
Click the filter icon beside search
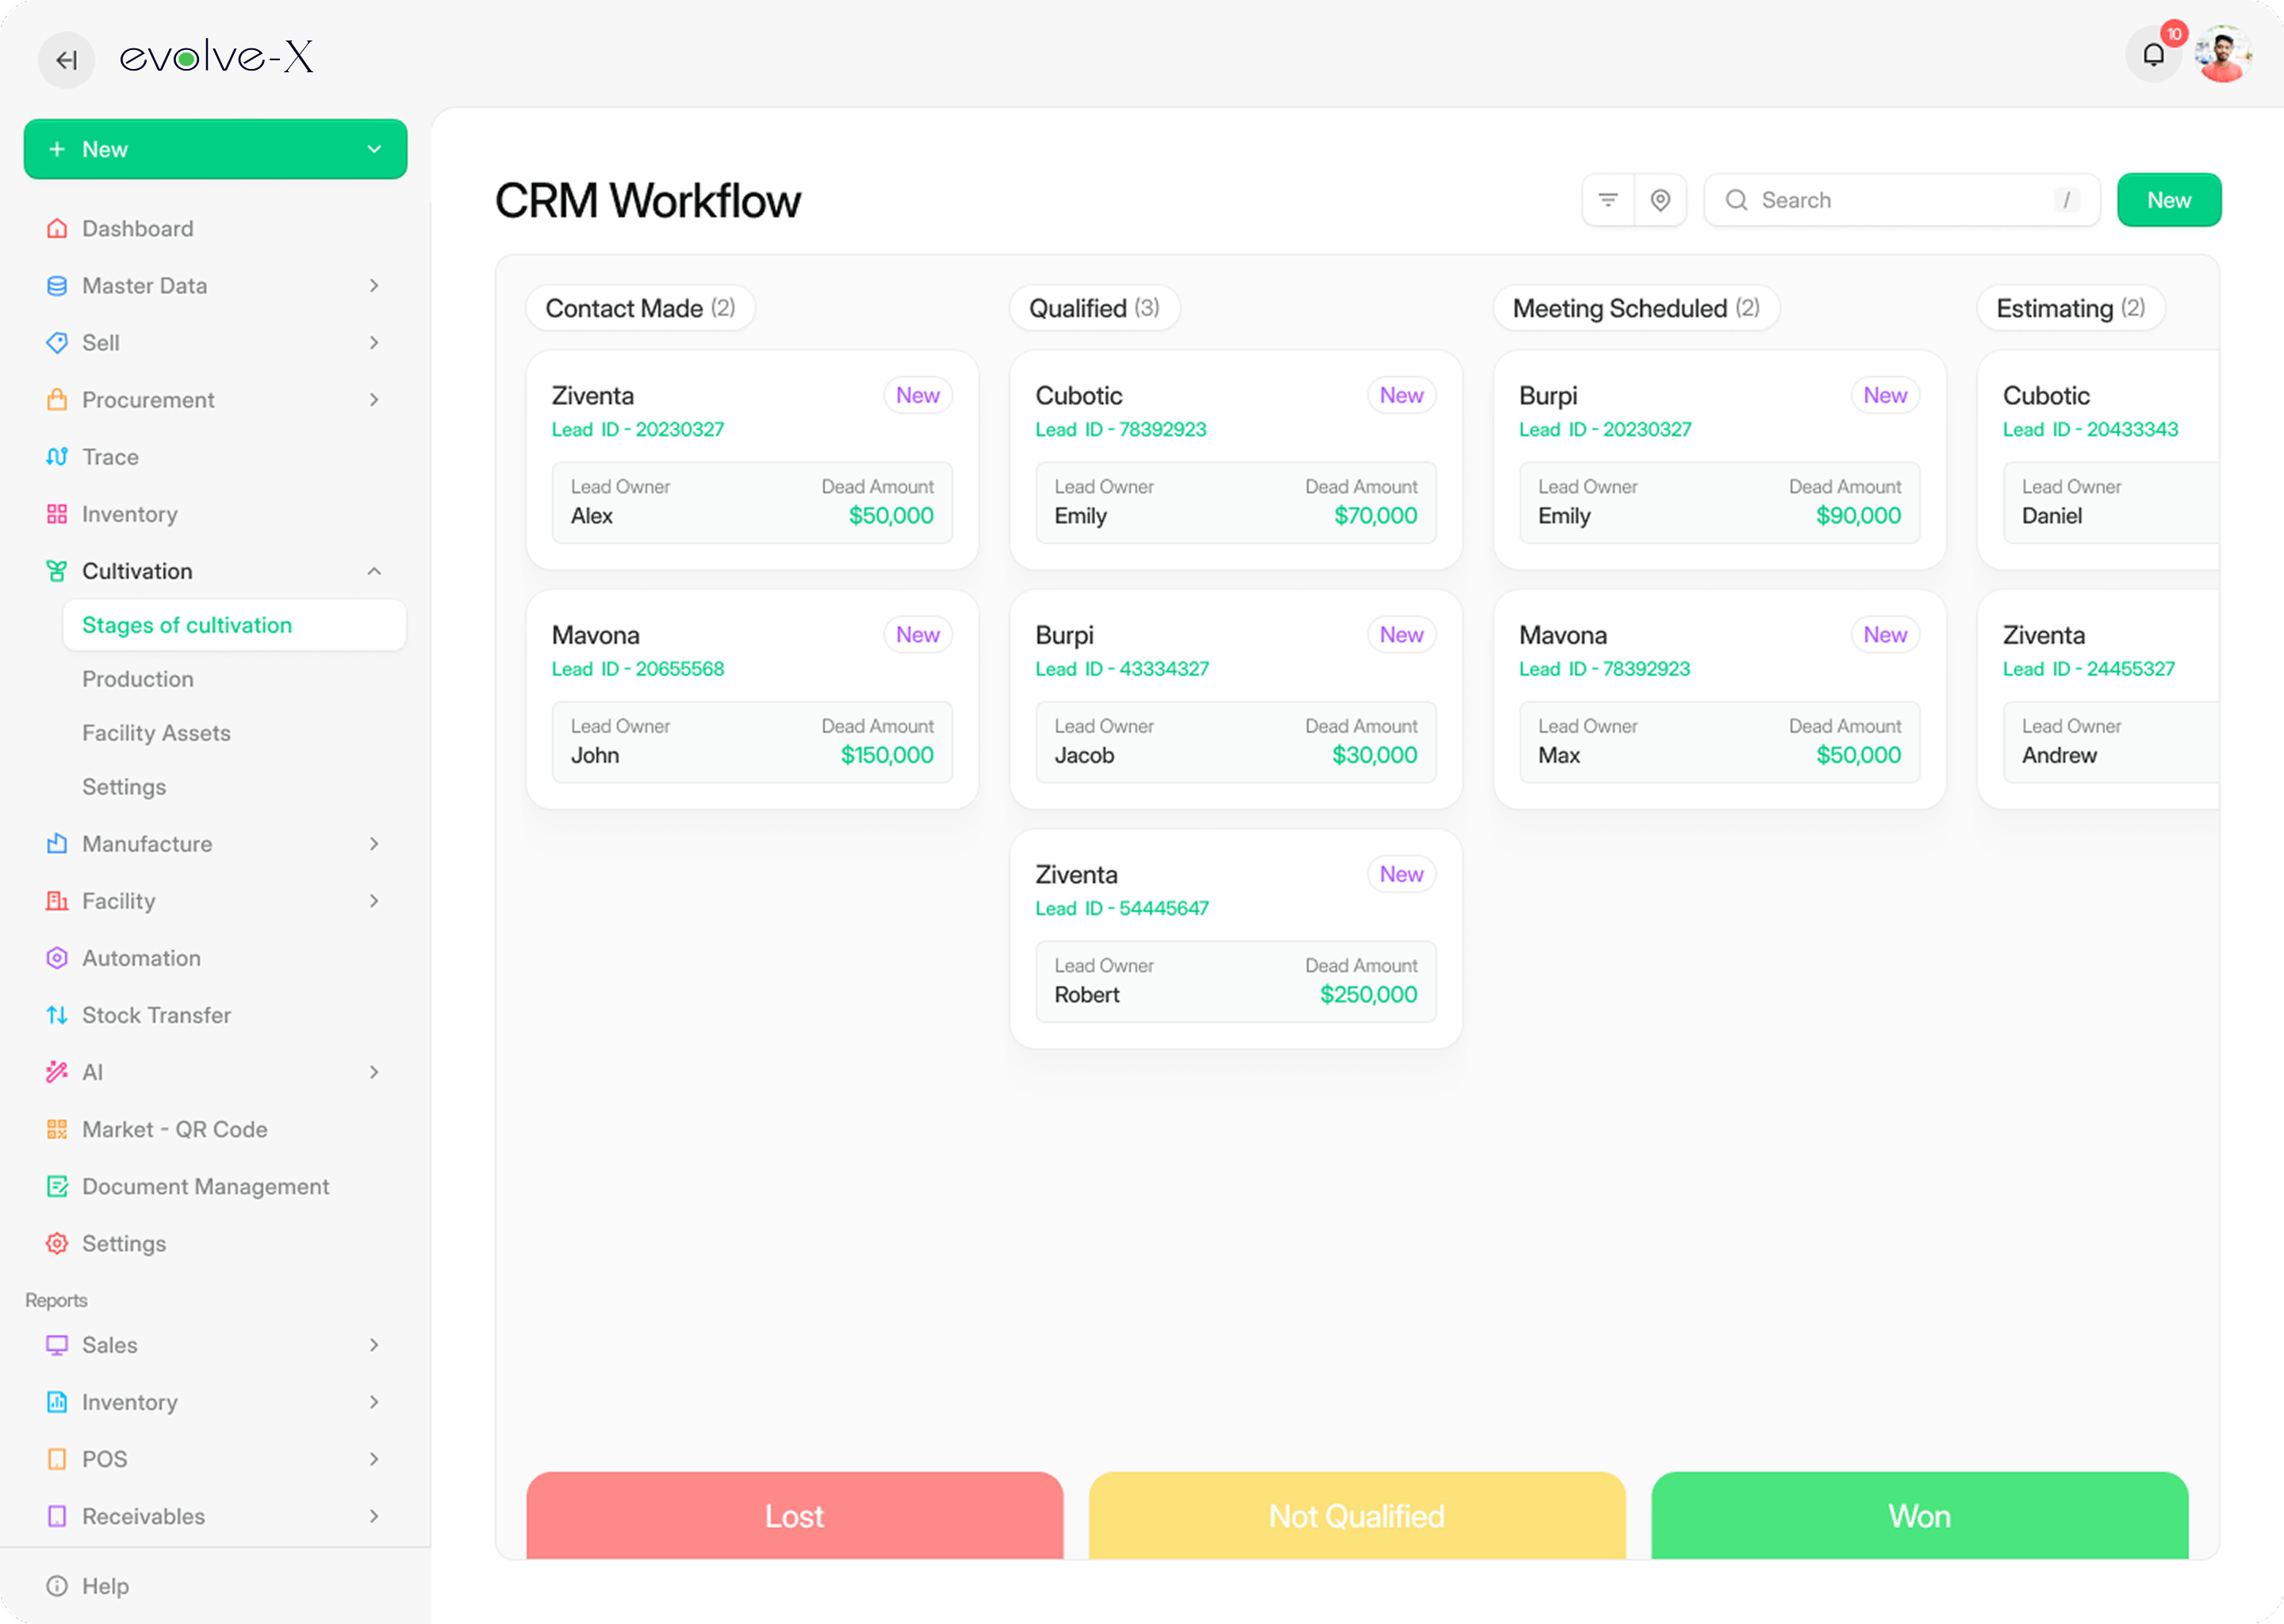point(1608,200)
